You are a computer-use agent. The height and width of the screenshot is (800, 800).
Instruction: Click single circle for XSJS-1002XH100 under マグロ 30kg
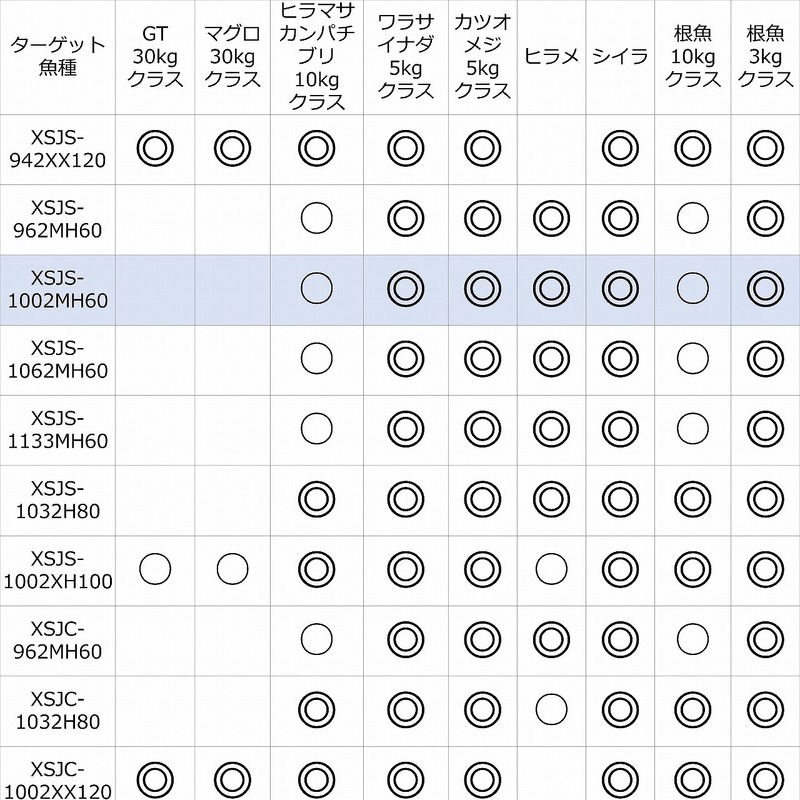coord(232,569)
